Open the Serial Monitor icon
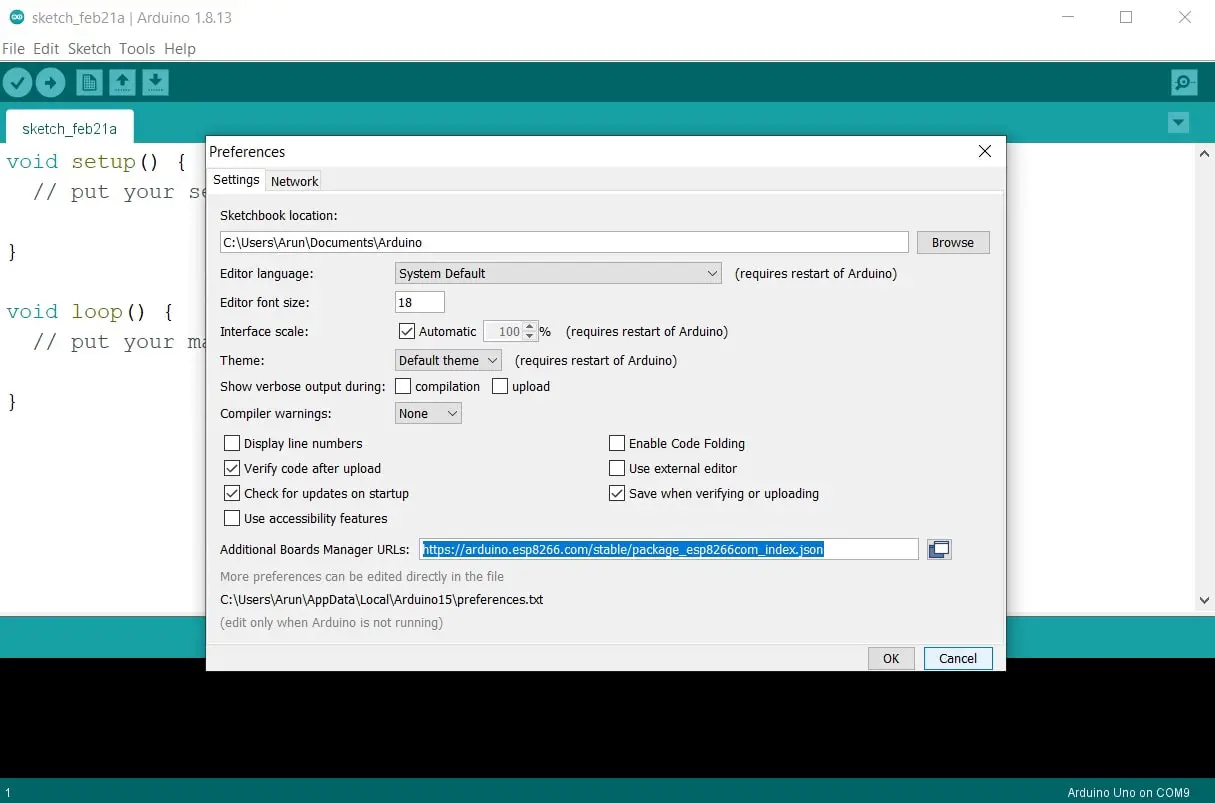 tap(1184, 82)
